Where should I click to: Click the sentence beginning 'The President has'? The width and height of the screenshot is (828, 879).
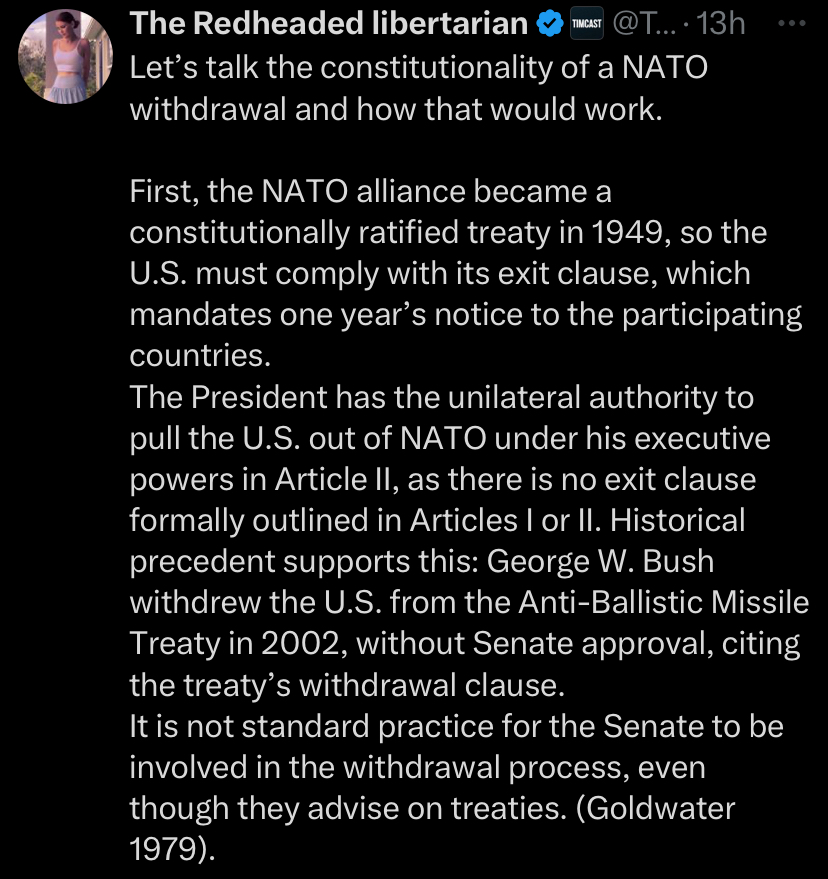pos(450,459)
